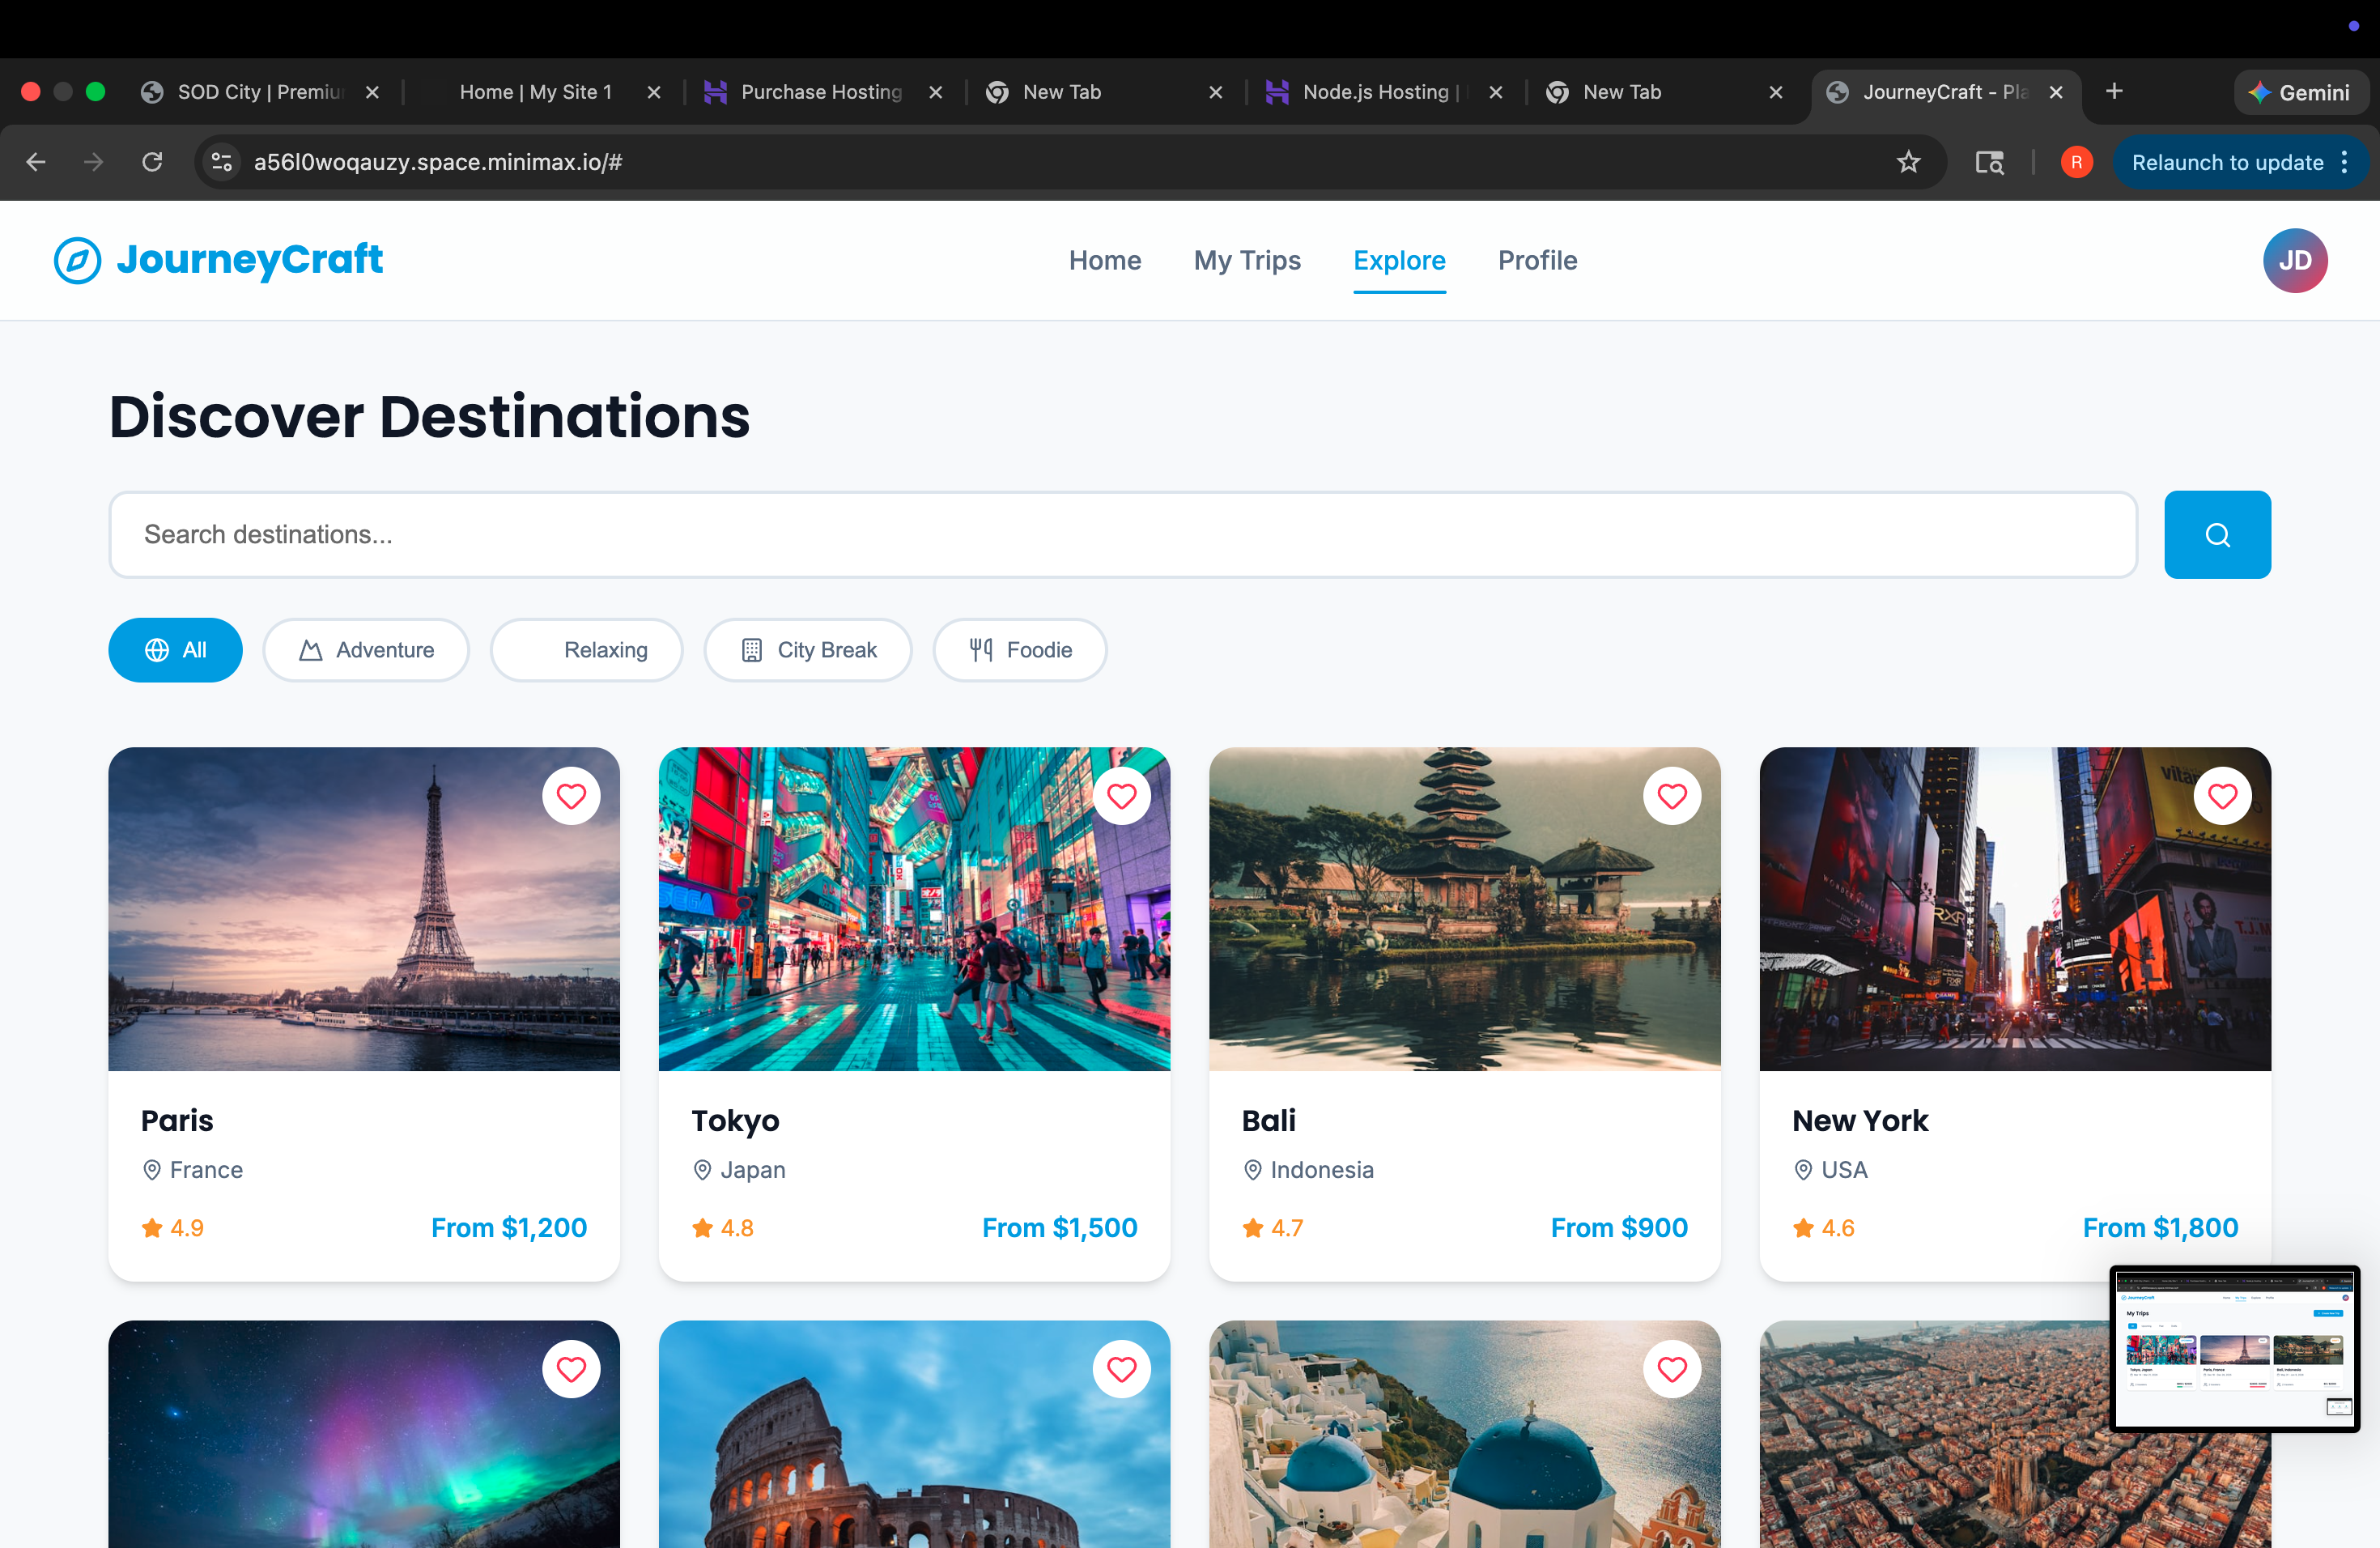
Task: Click into Search destinations input field
Action: pyautogui.click(x=1122, y=535)
